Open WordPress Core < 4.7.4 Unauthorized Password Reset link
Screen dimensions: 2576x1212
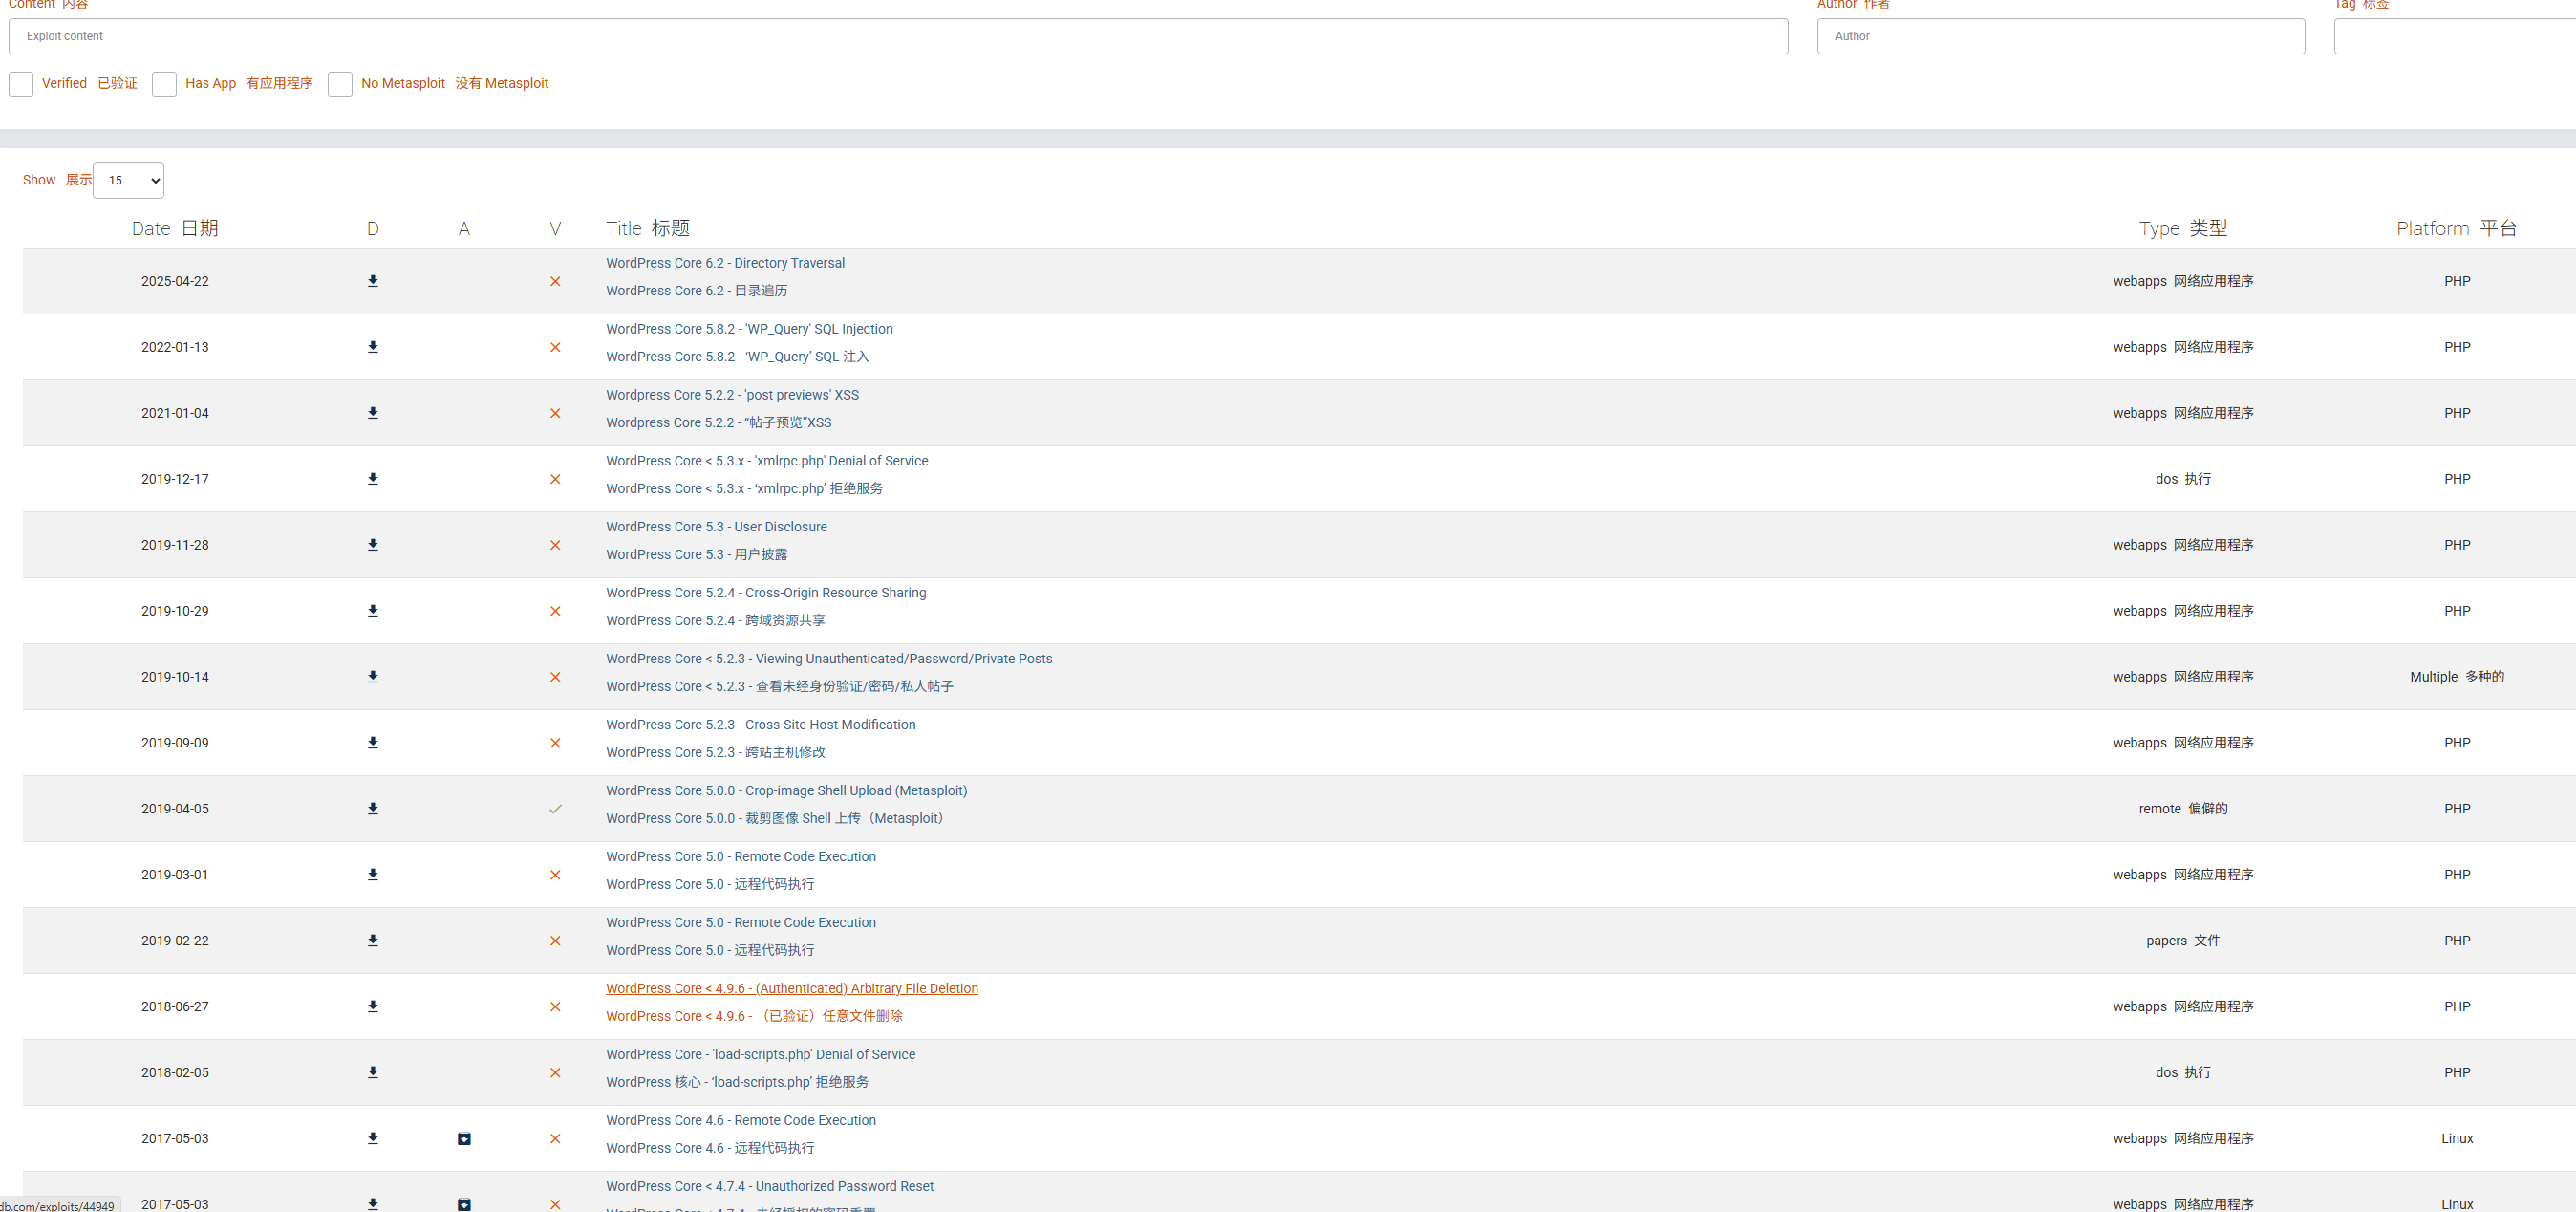769,1187
